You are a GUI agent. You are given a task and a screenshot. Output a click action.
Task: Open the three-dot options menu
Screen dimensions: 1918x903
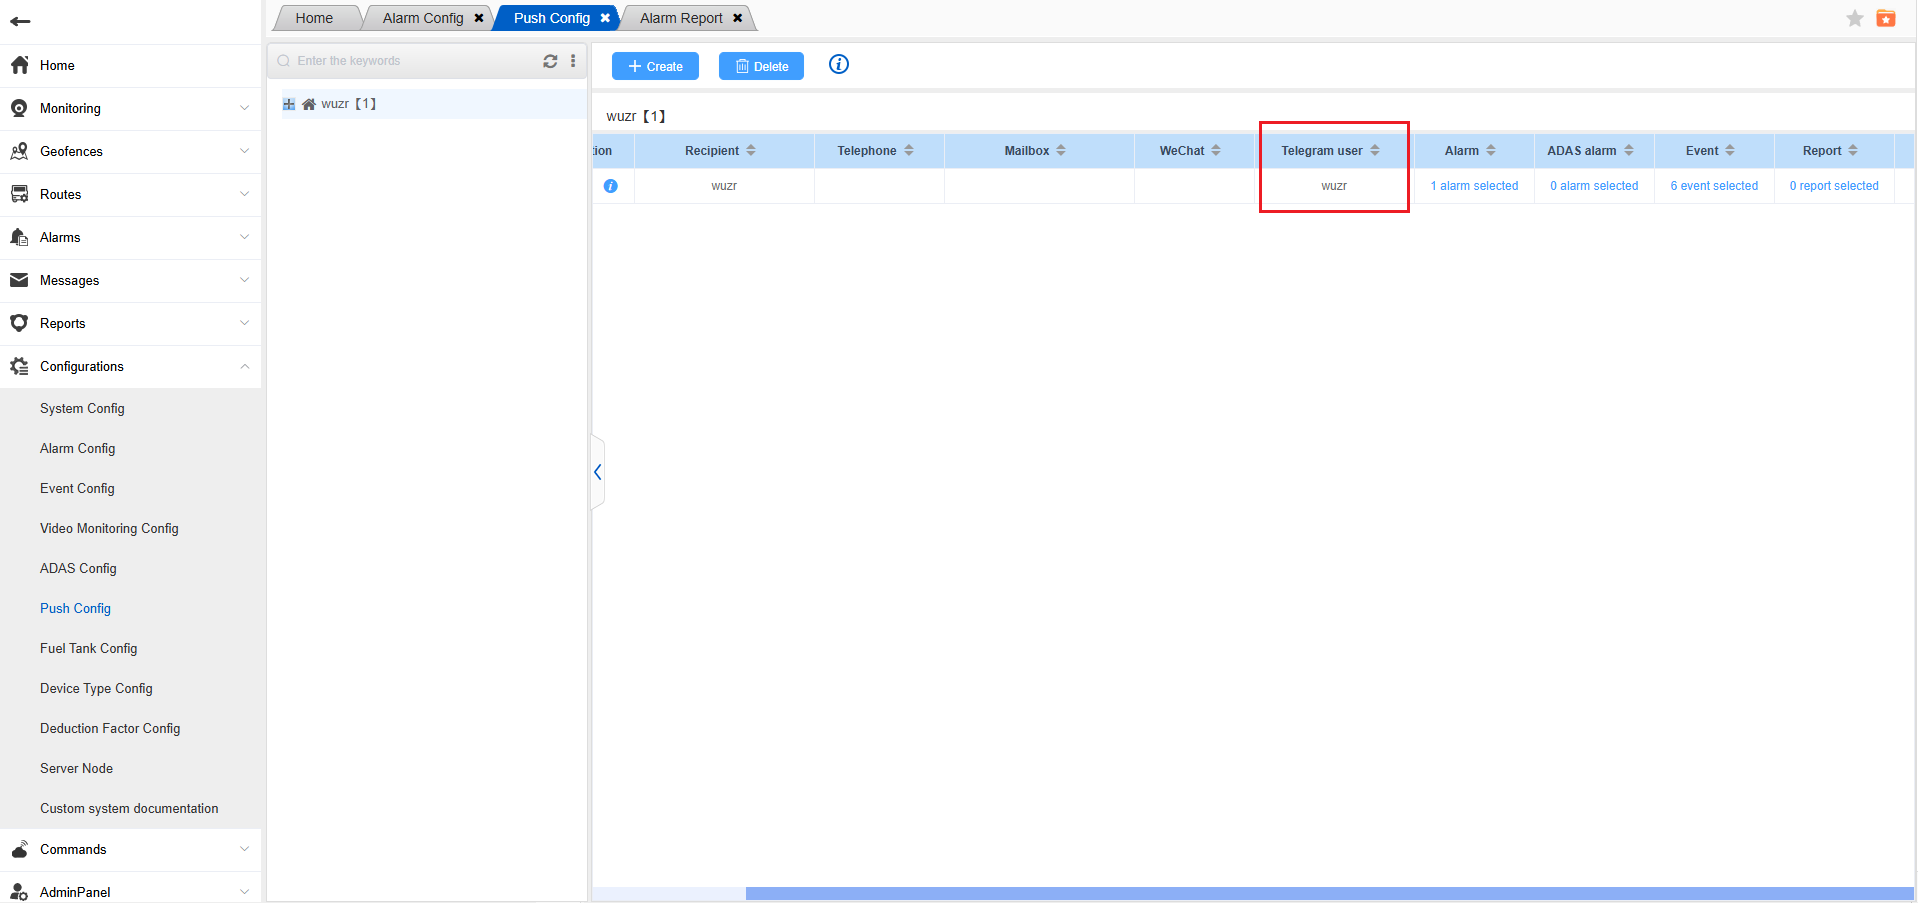(x=573, y=61)
